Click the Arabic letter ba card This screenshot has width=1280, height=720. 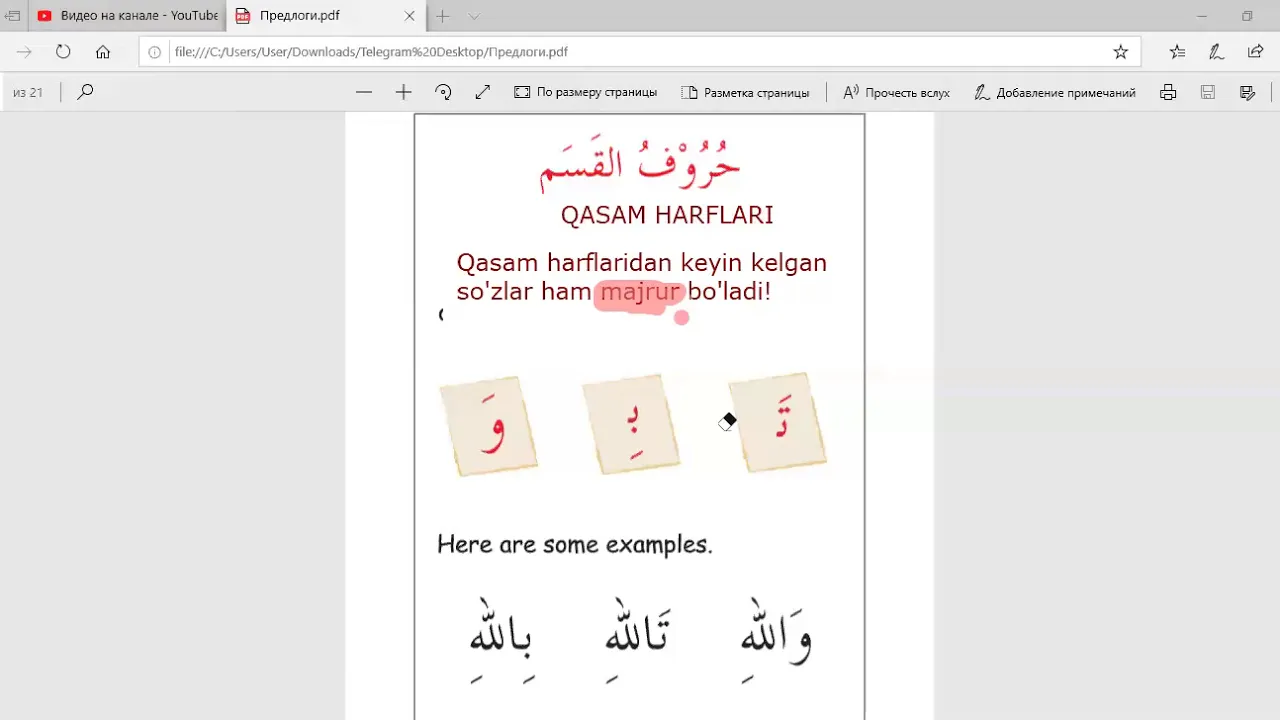631,424
